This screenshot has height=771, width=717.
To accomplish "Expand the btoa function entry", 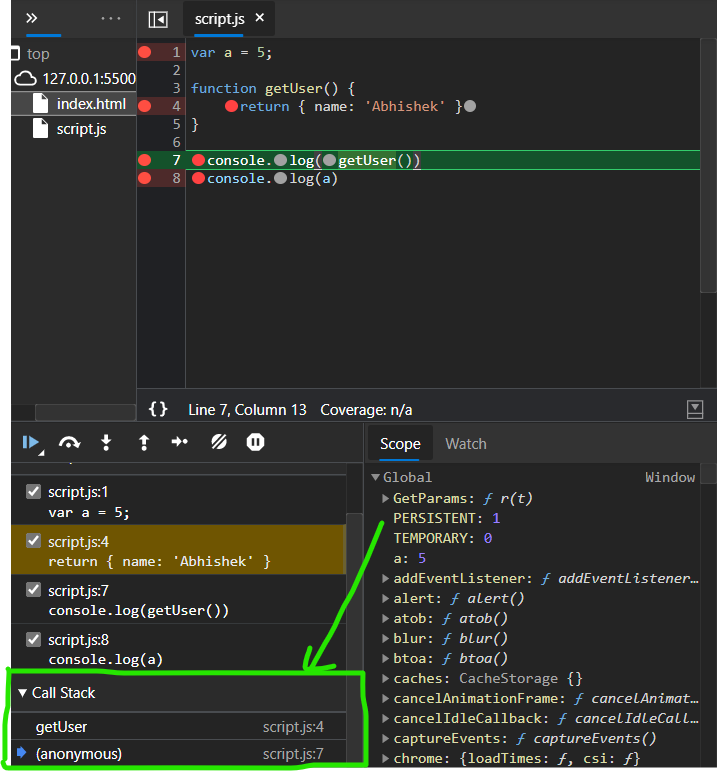I will [x=386, y=659].
